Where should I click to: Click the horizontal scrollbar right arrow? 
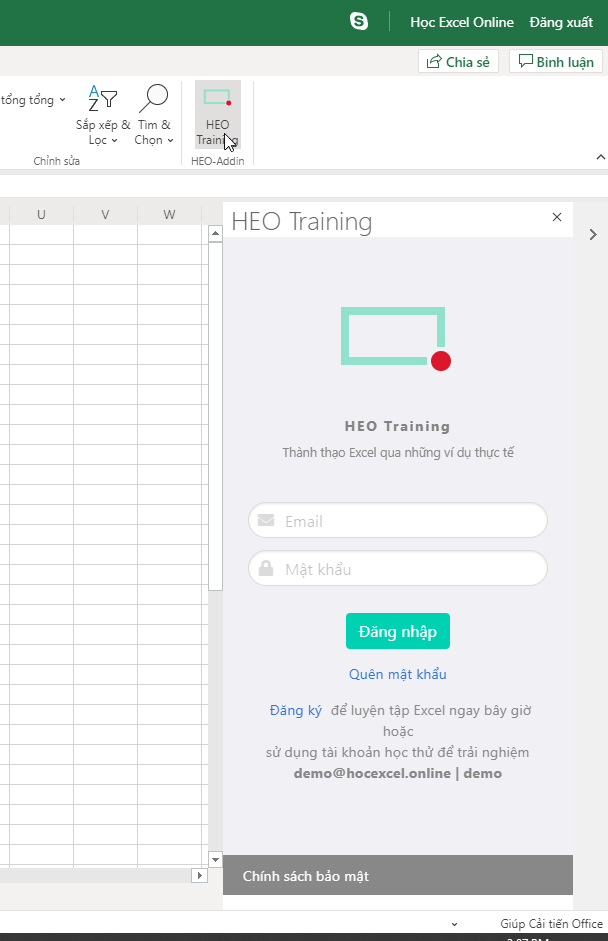pyautogui.click(x=199, y=876)
